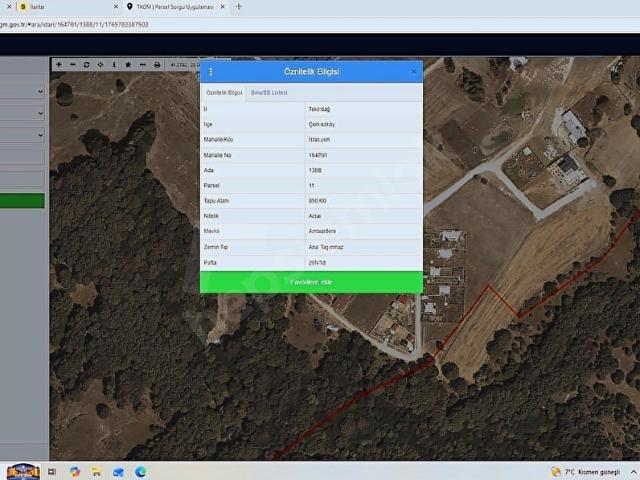Expand the third dropdown in left panel

pyautogui.click(x=22, y=135)
